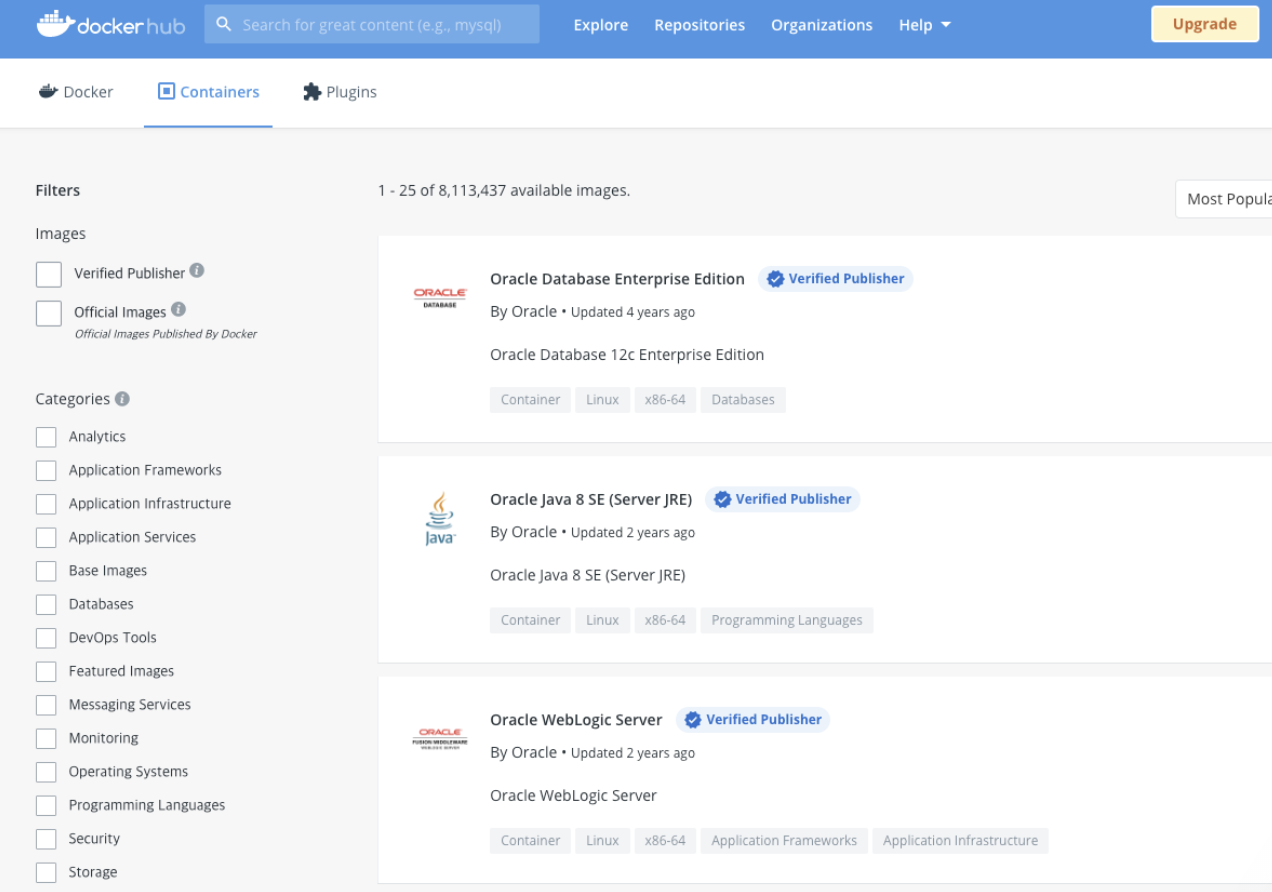Image resolution: width=1272 pixels, height=892 pixels.
Task: Click the Containers tab square icon
Action: [166, 92]
